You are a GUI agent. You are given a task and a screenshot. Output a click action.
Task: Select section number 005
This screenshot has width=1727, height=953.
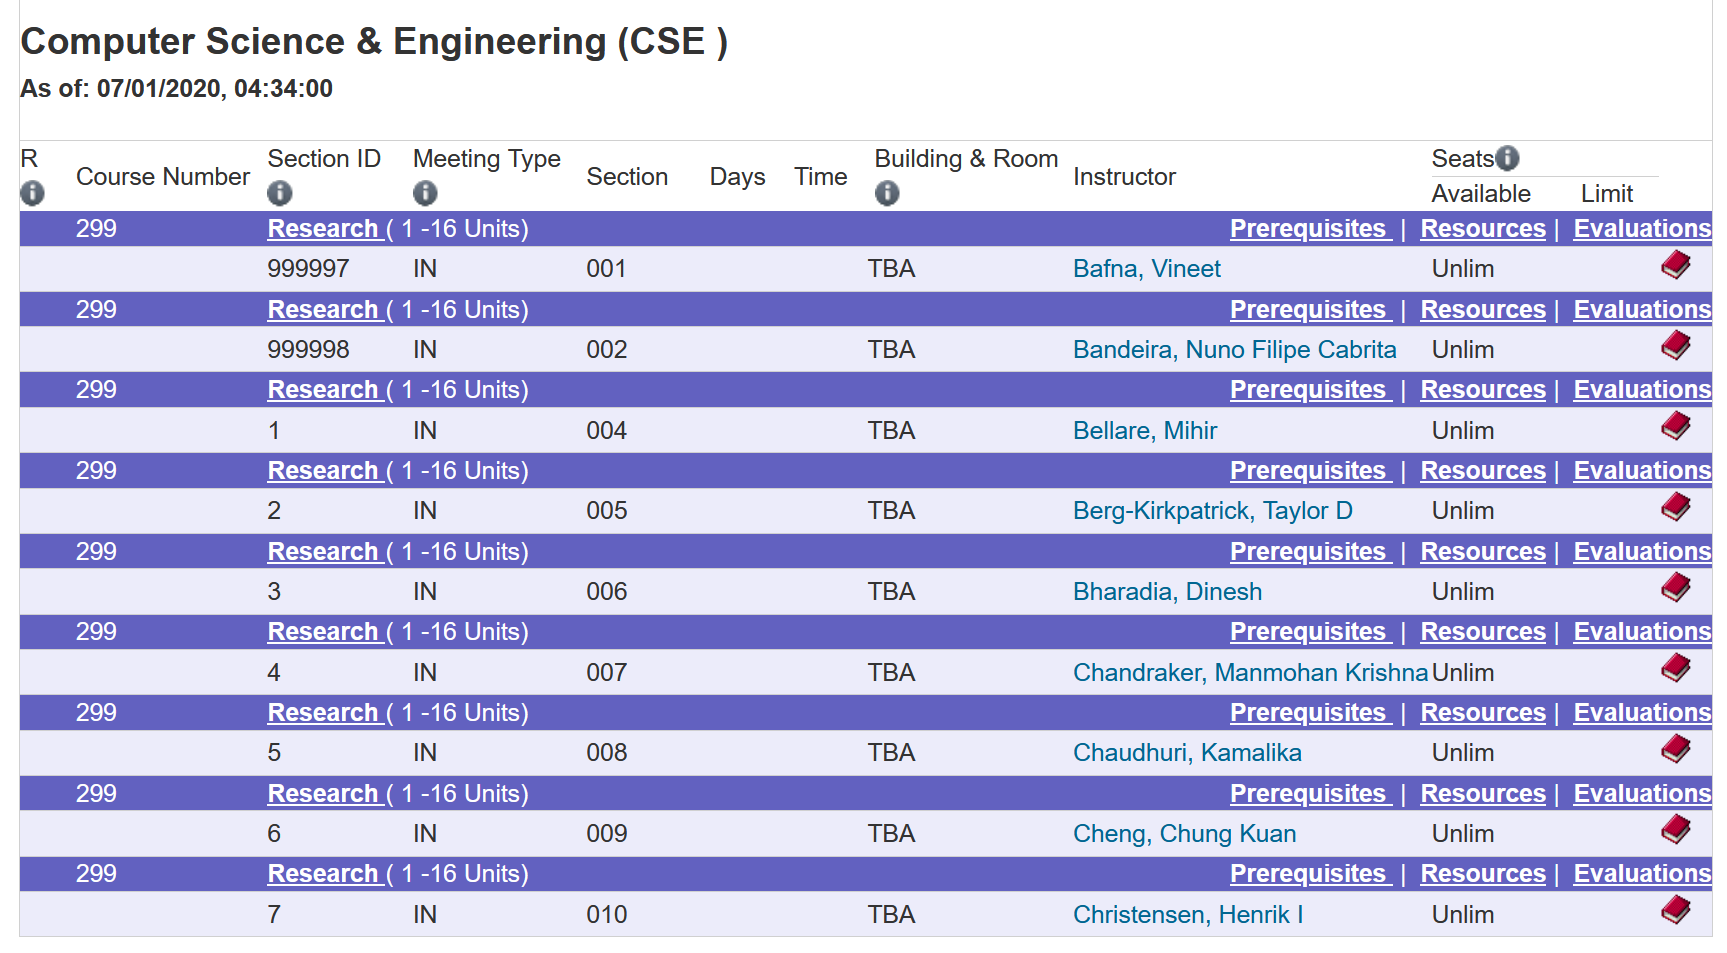coord(607,511)
